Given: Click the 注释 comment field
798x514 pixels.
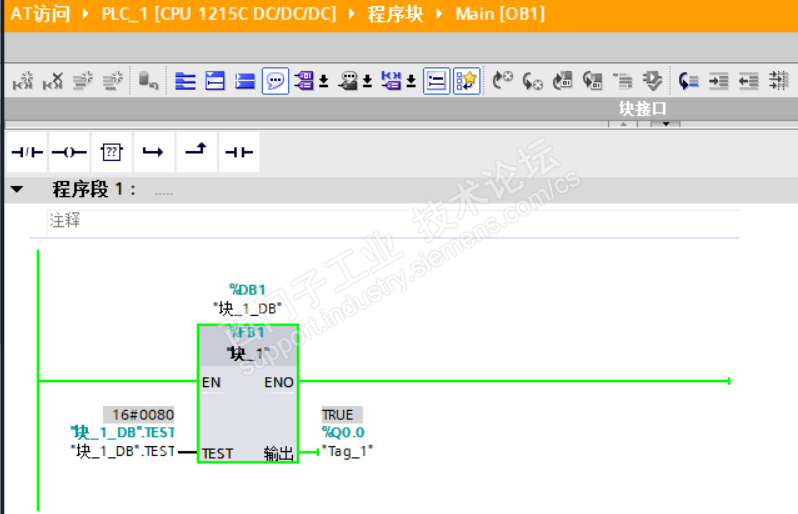Looking at the screenshot, I should click(393, 221).
